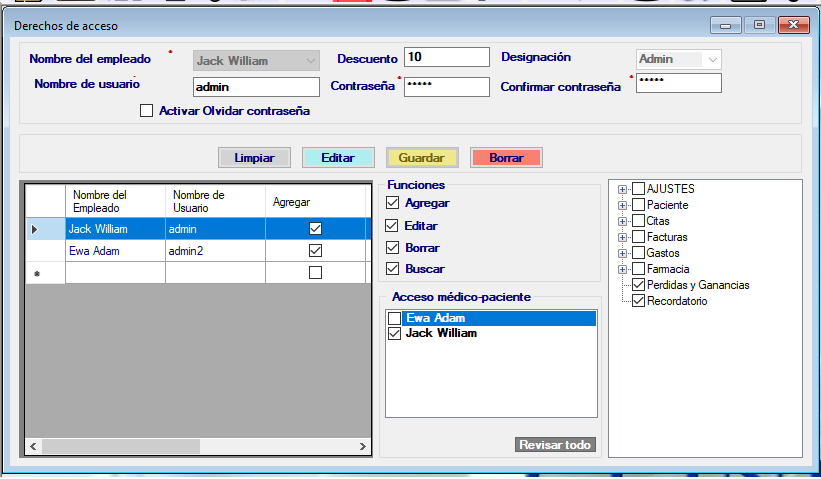Uncheck the Agregar function checkbox

point(392,203)
